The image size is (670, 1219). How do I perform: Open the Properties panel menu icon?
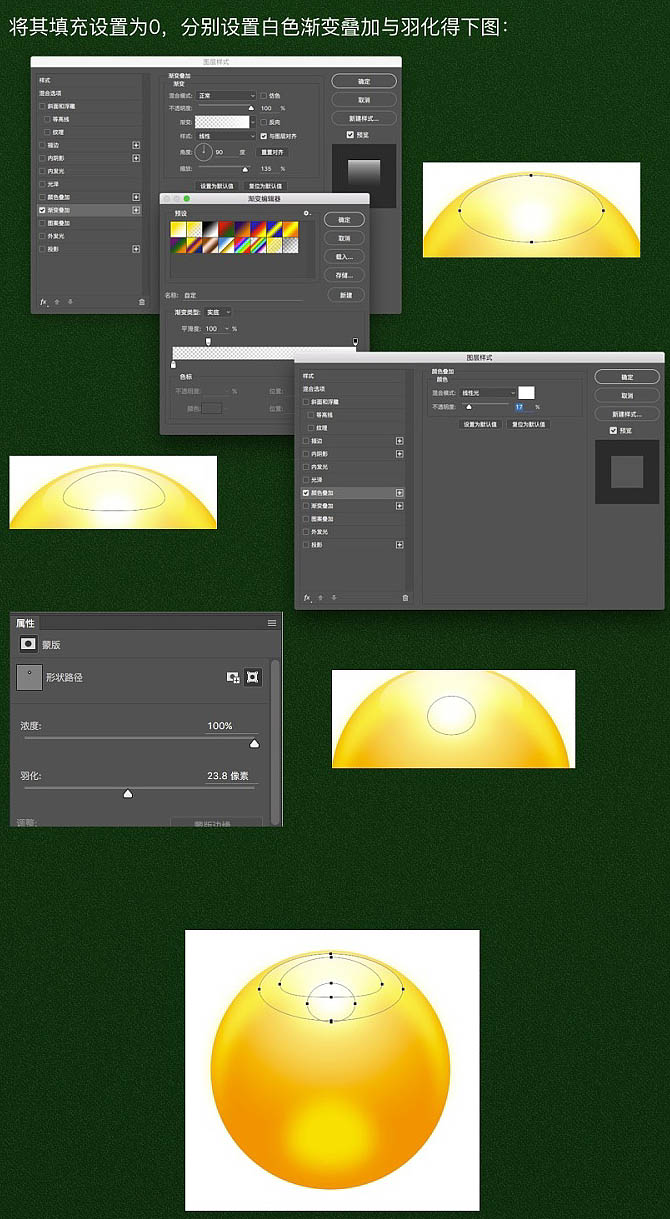tap(271, 623)
